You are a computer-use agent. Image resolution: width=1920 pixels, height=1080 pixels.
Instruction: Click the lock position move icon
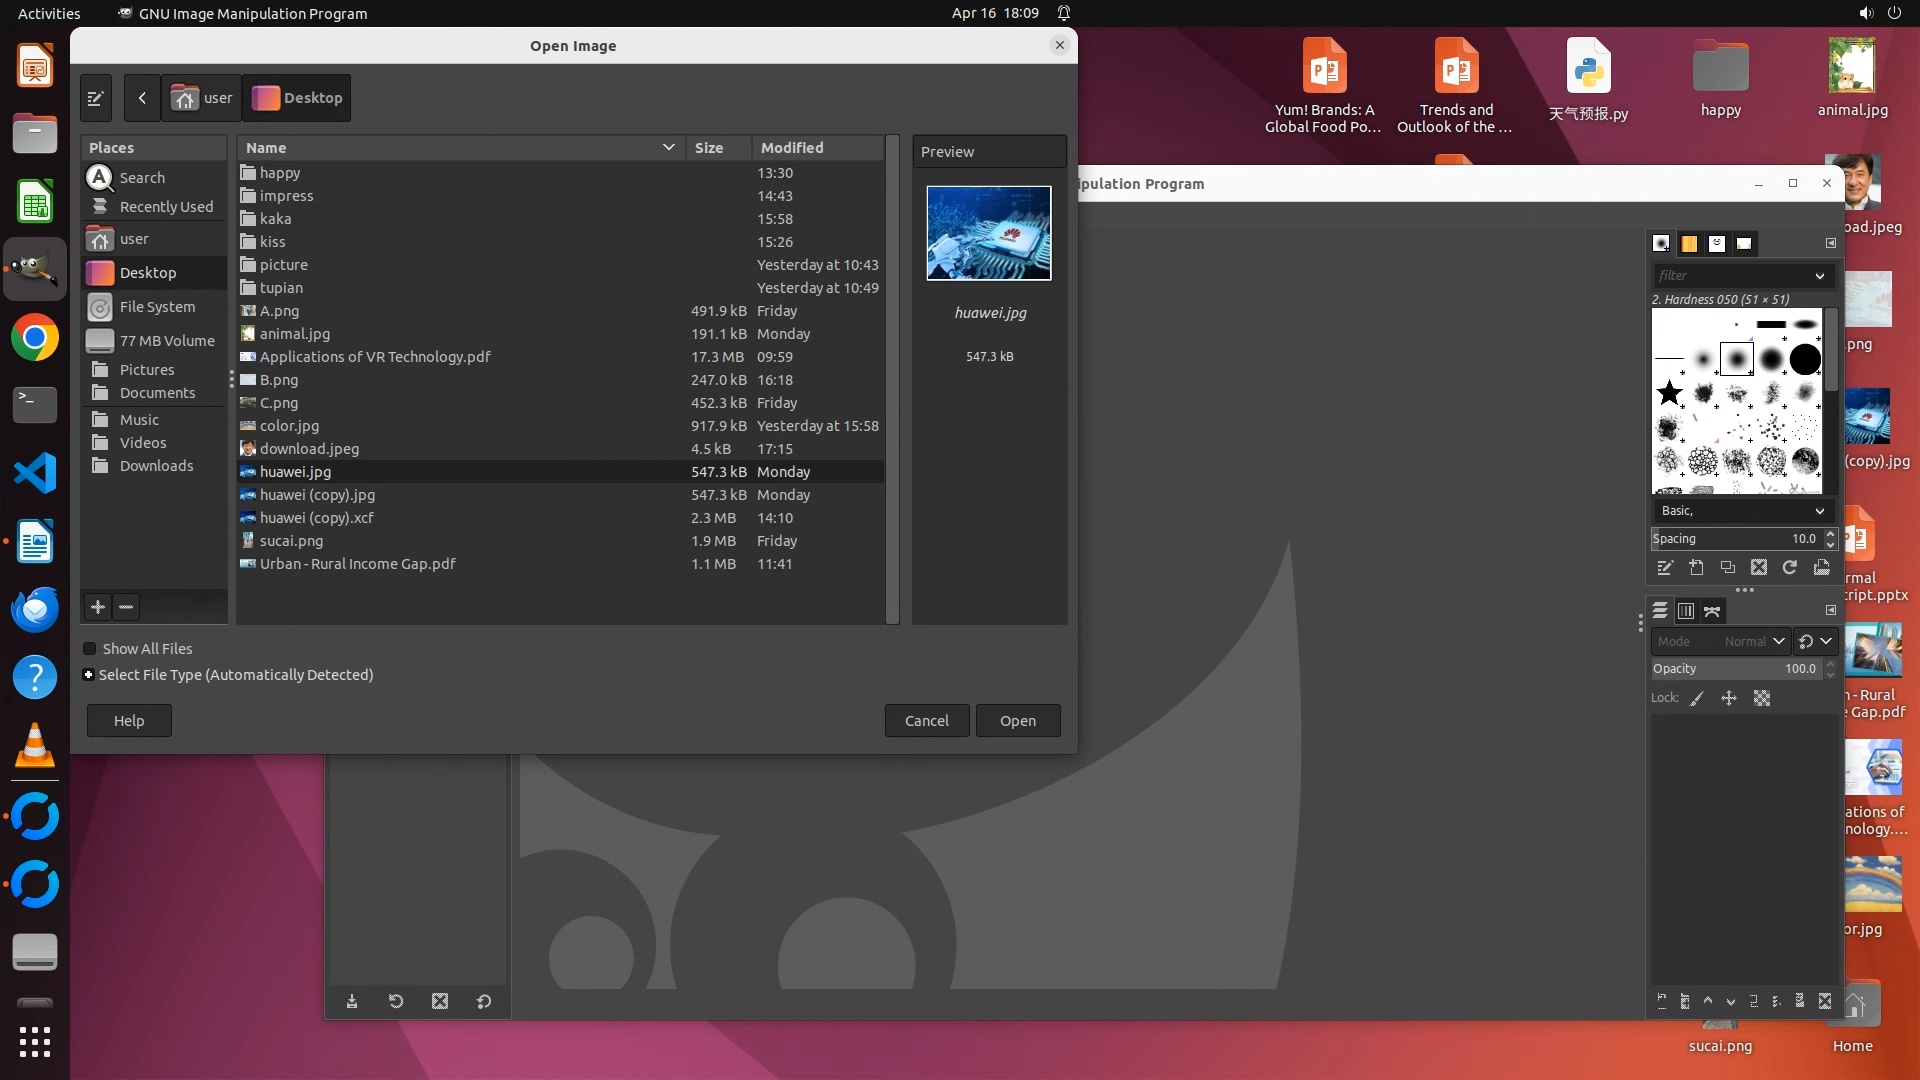(x=1729, y=699)
